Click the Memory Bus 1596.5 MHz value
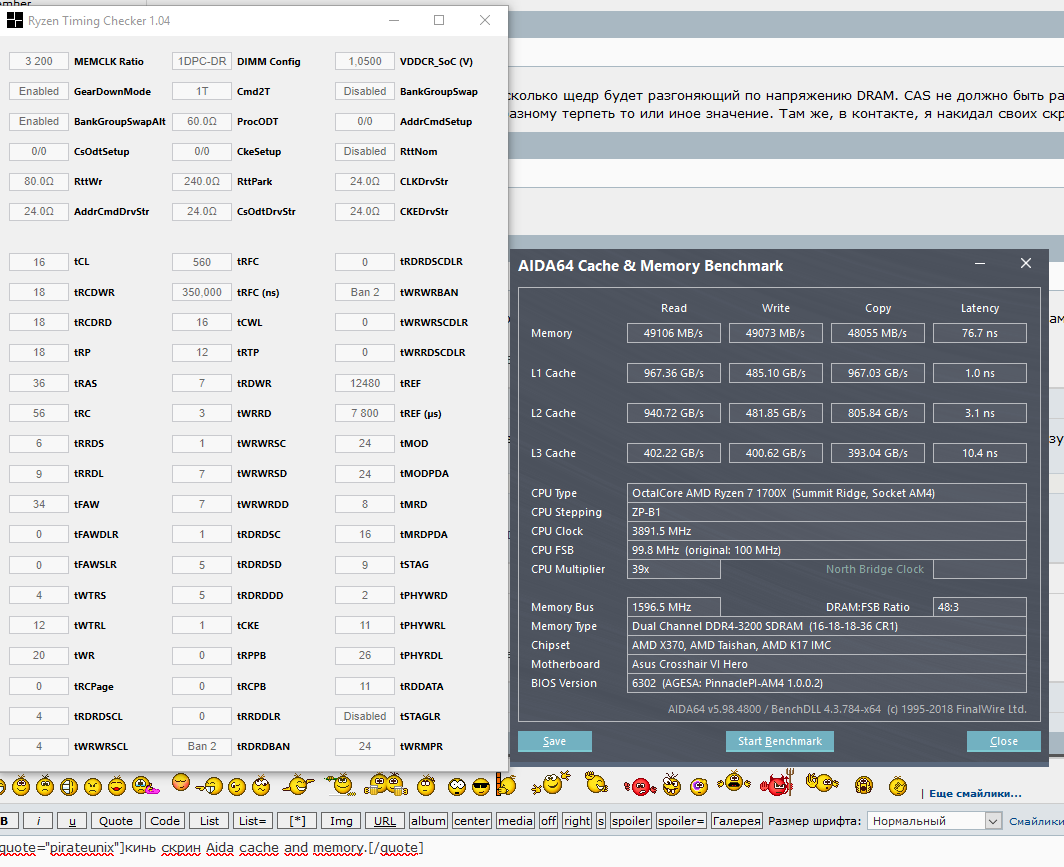This screenshot has width=1064, height=867. 673,607
